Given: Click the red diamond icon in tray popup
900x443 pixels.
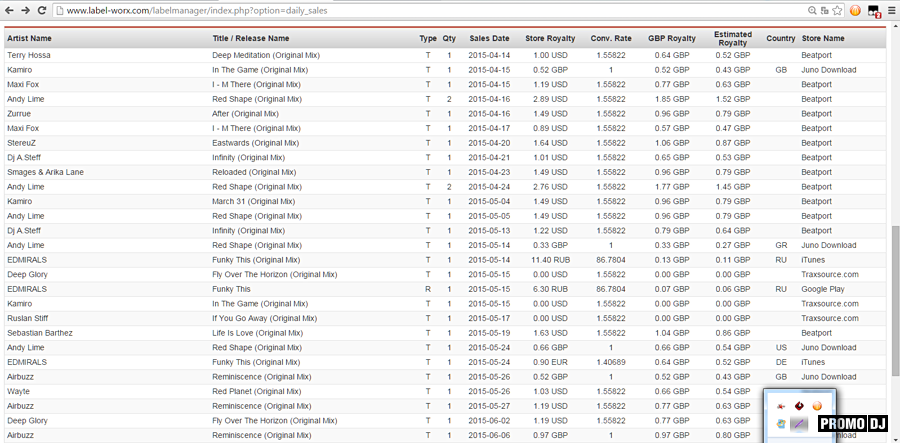Looking at the screenshot, I should (799, 406).
